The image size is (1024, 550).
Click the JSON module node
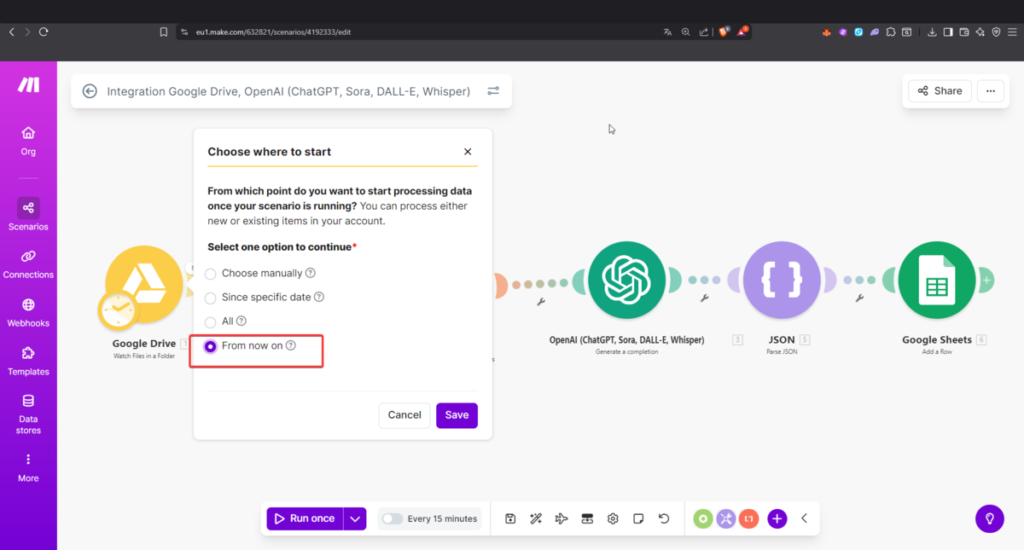[782, 280]
